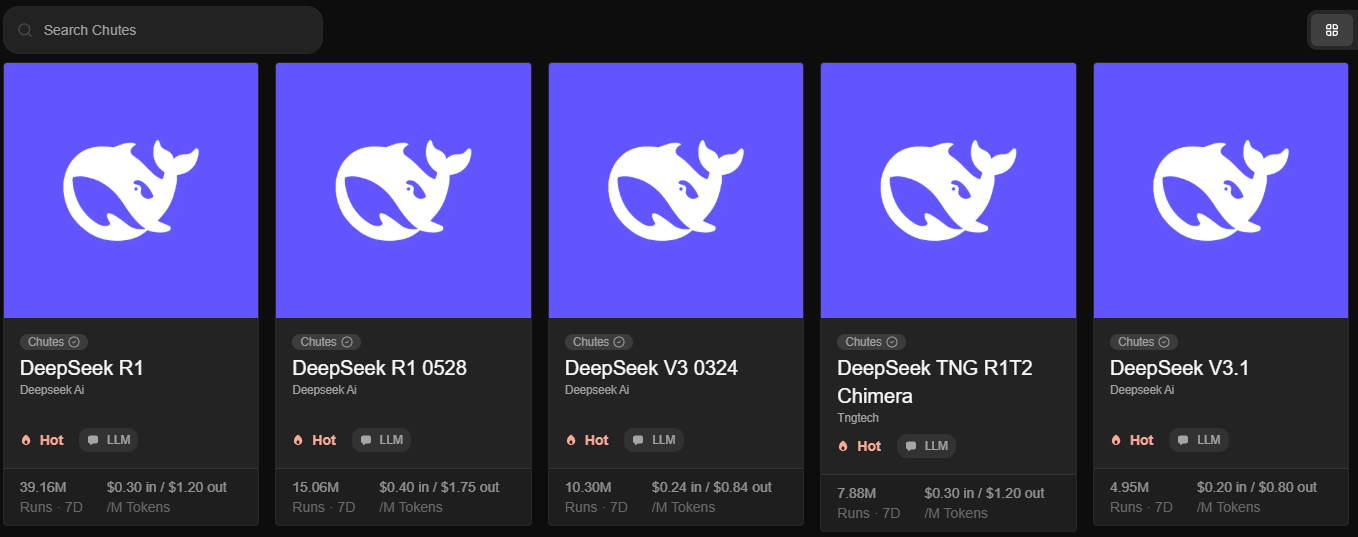Click the DeepSeek R1 whale logo
This screenshot has height=537, width=1358.
[131, 190]
